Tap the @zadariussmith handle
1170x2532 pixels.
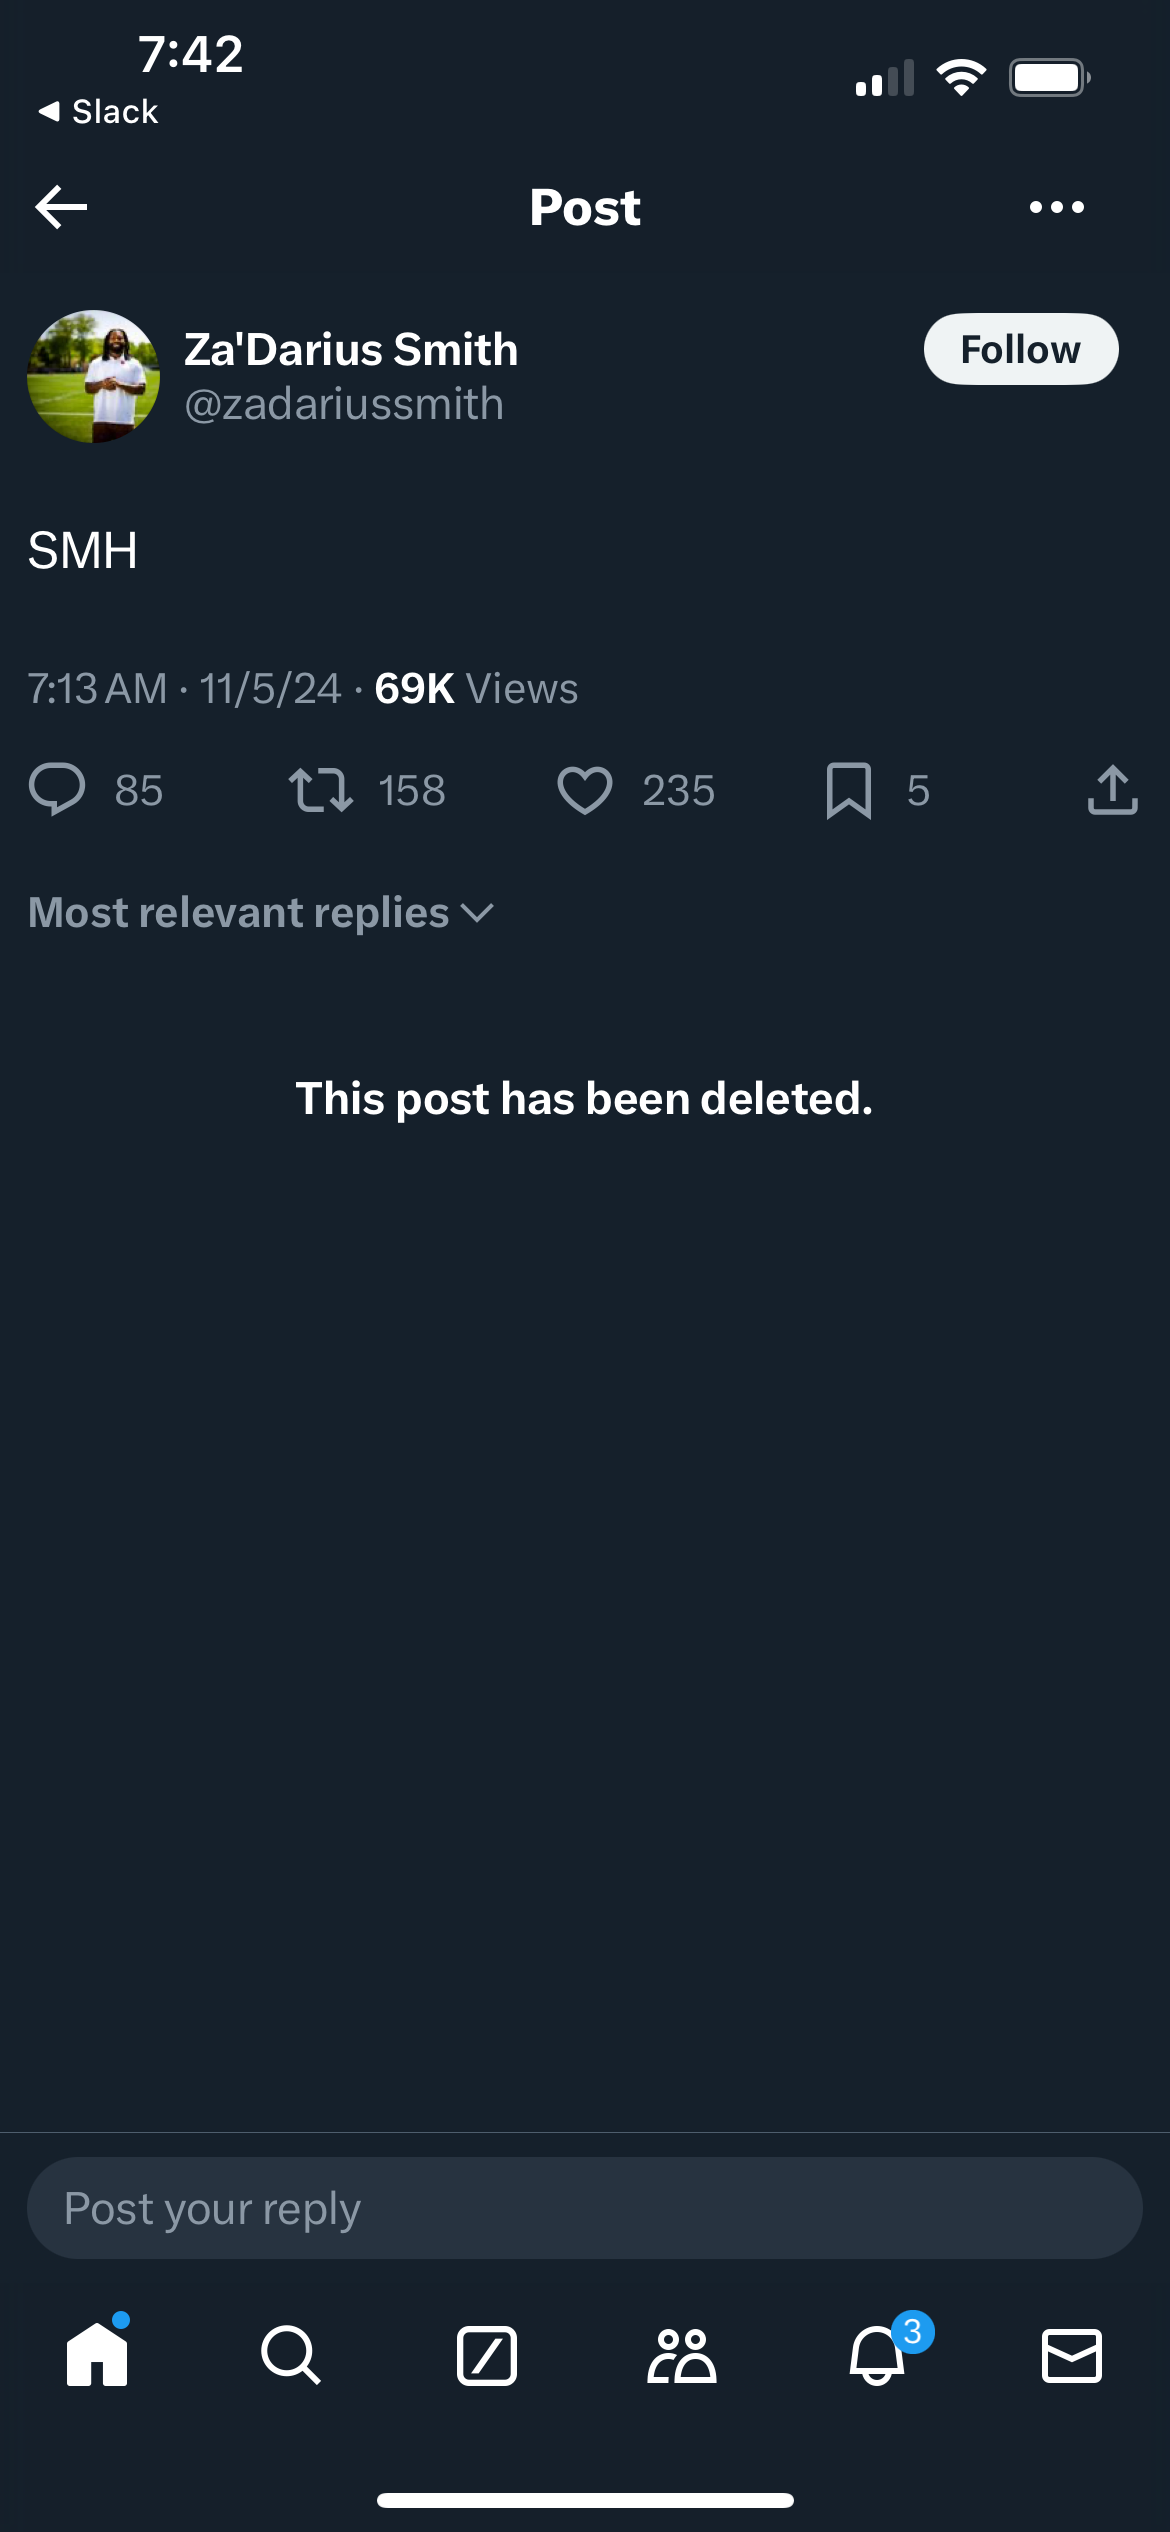[x=344, y=404]
